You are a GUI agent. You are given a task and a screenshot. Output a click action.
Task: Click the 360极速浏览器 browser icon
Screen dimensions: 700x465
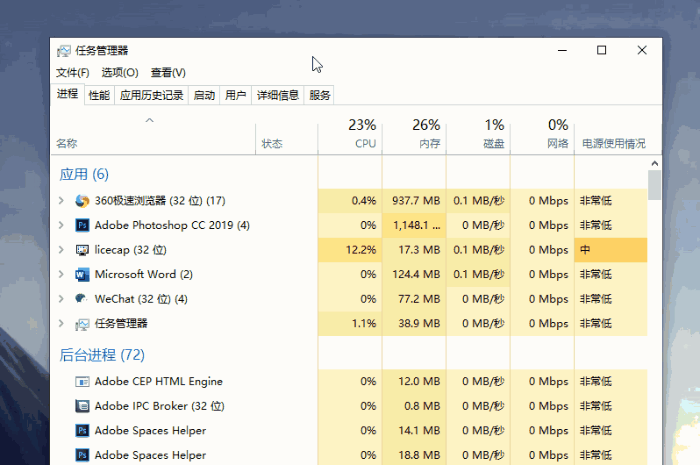point(83,201)
